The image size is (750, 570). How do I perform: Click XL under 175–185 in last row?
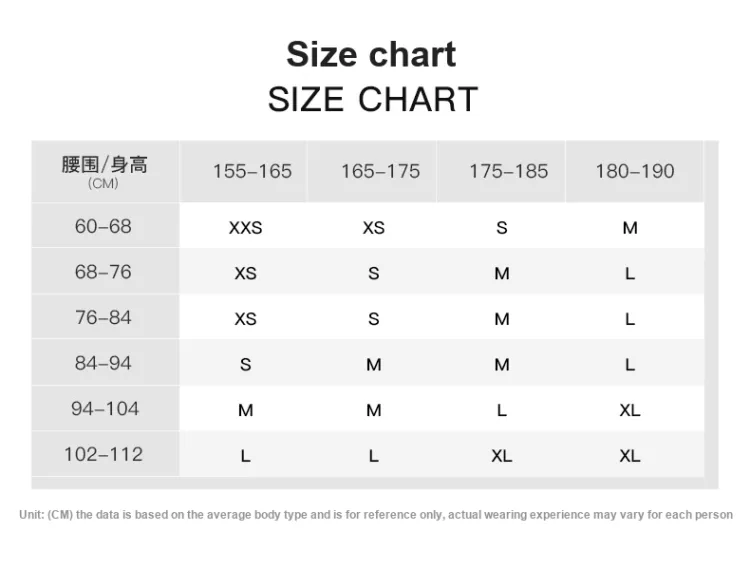tap(502, 456)
